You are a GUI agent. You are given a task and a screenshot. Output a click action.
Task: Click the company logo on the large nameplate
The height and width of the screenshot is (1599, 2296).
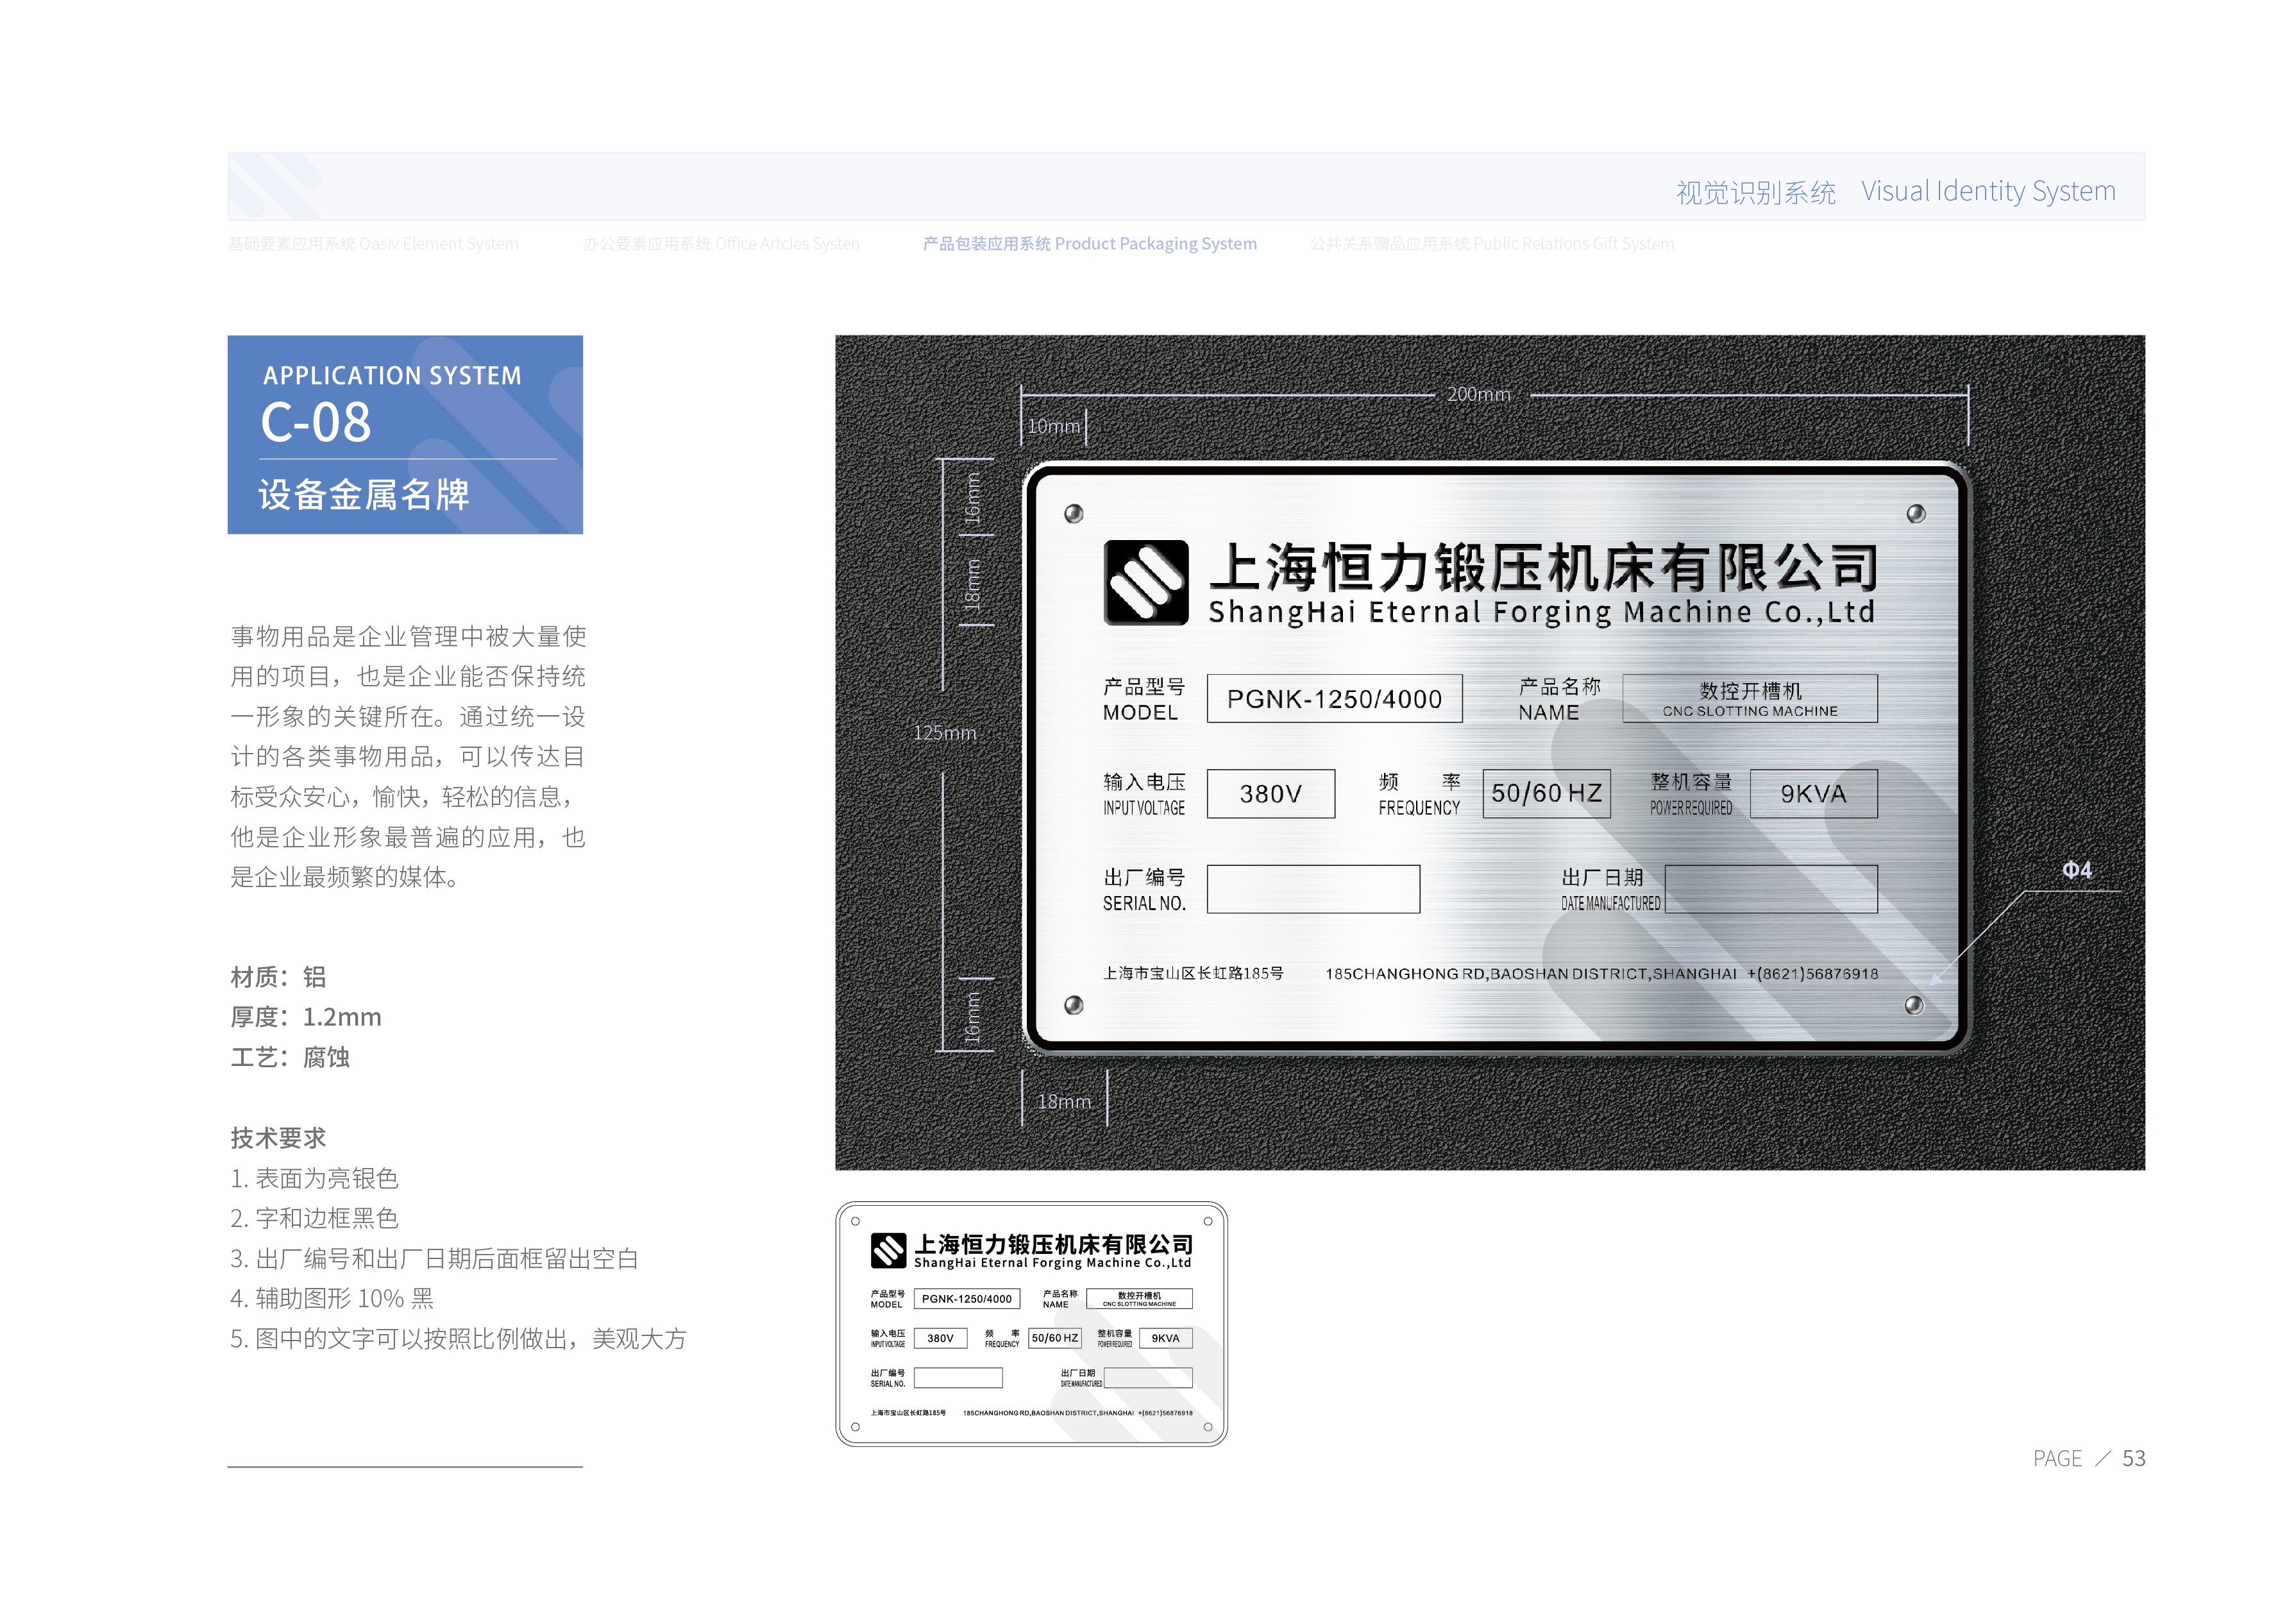tap(1146, 582)
